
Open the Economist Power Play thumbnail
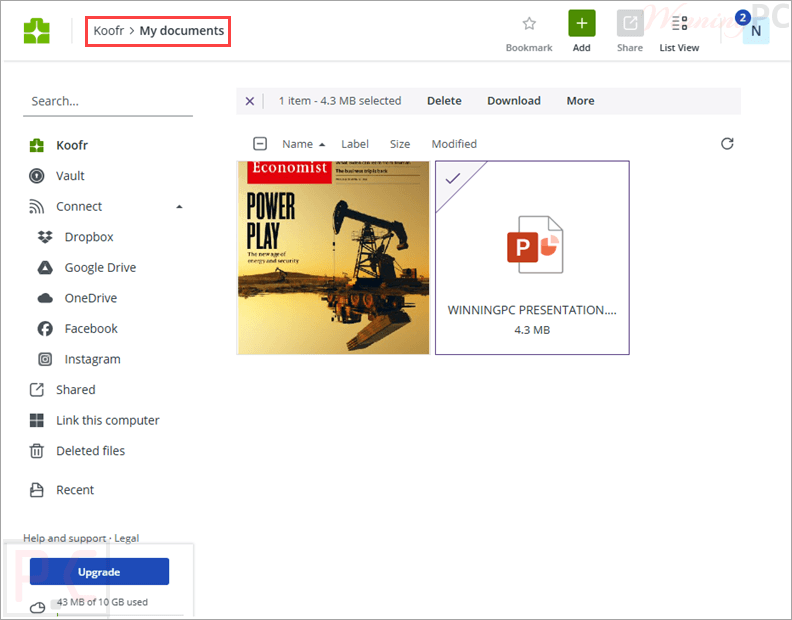tap(333, 258)
